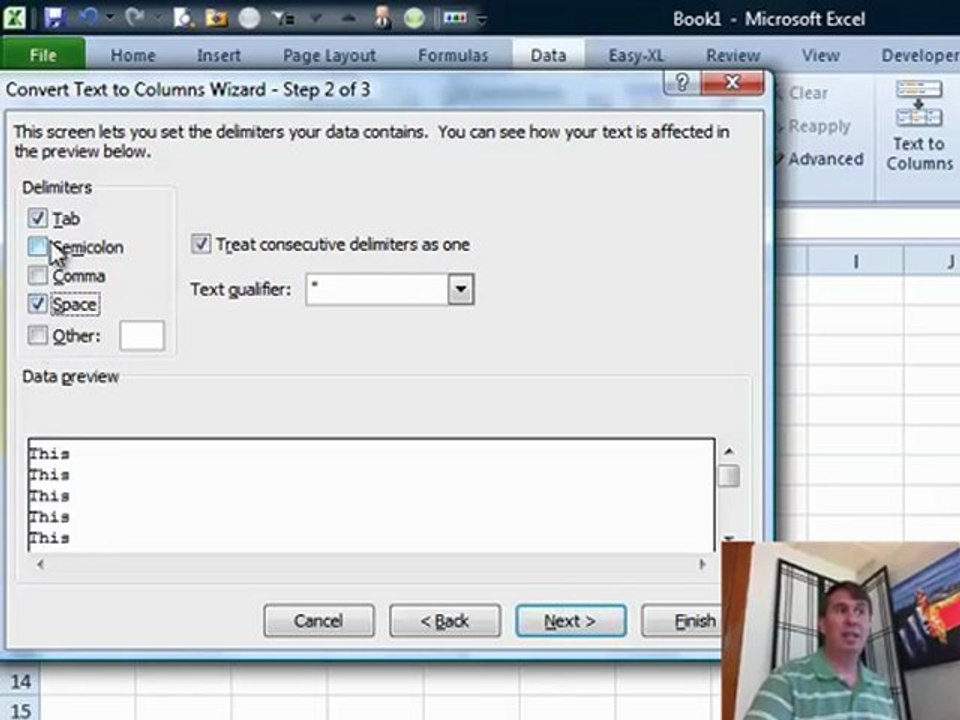Open the Text qualifier dropdown arrow
The image size is (960, 720).
click(460, 289)
